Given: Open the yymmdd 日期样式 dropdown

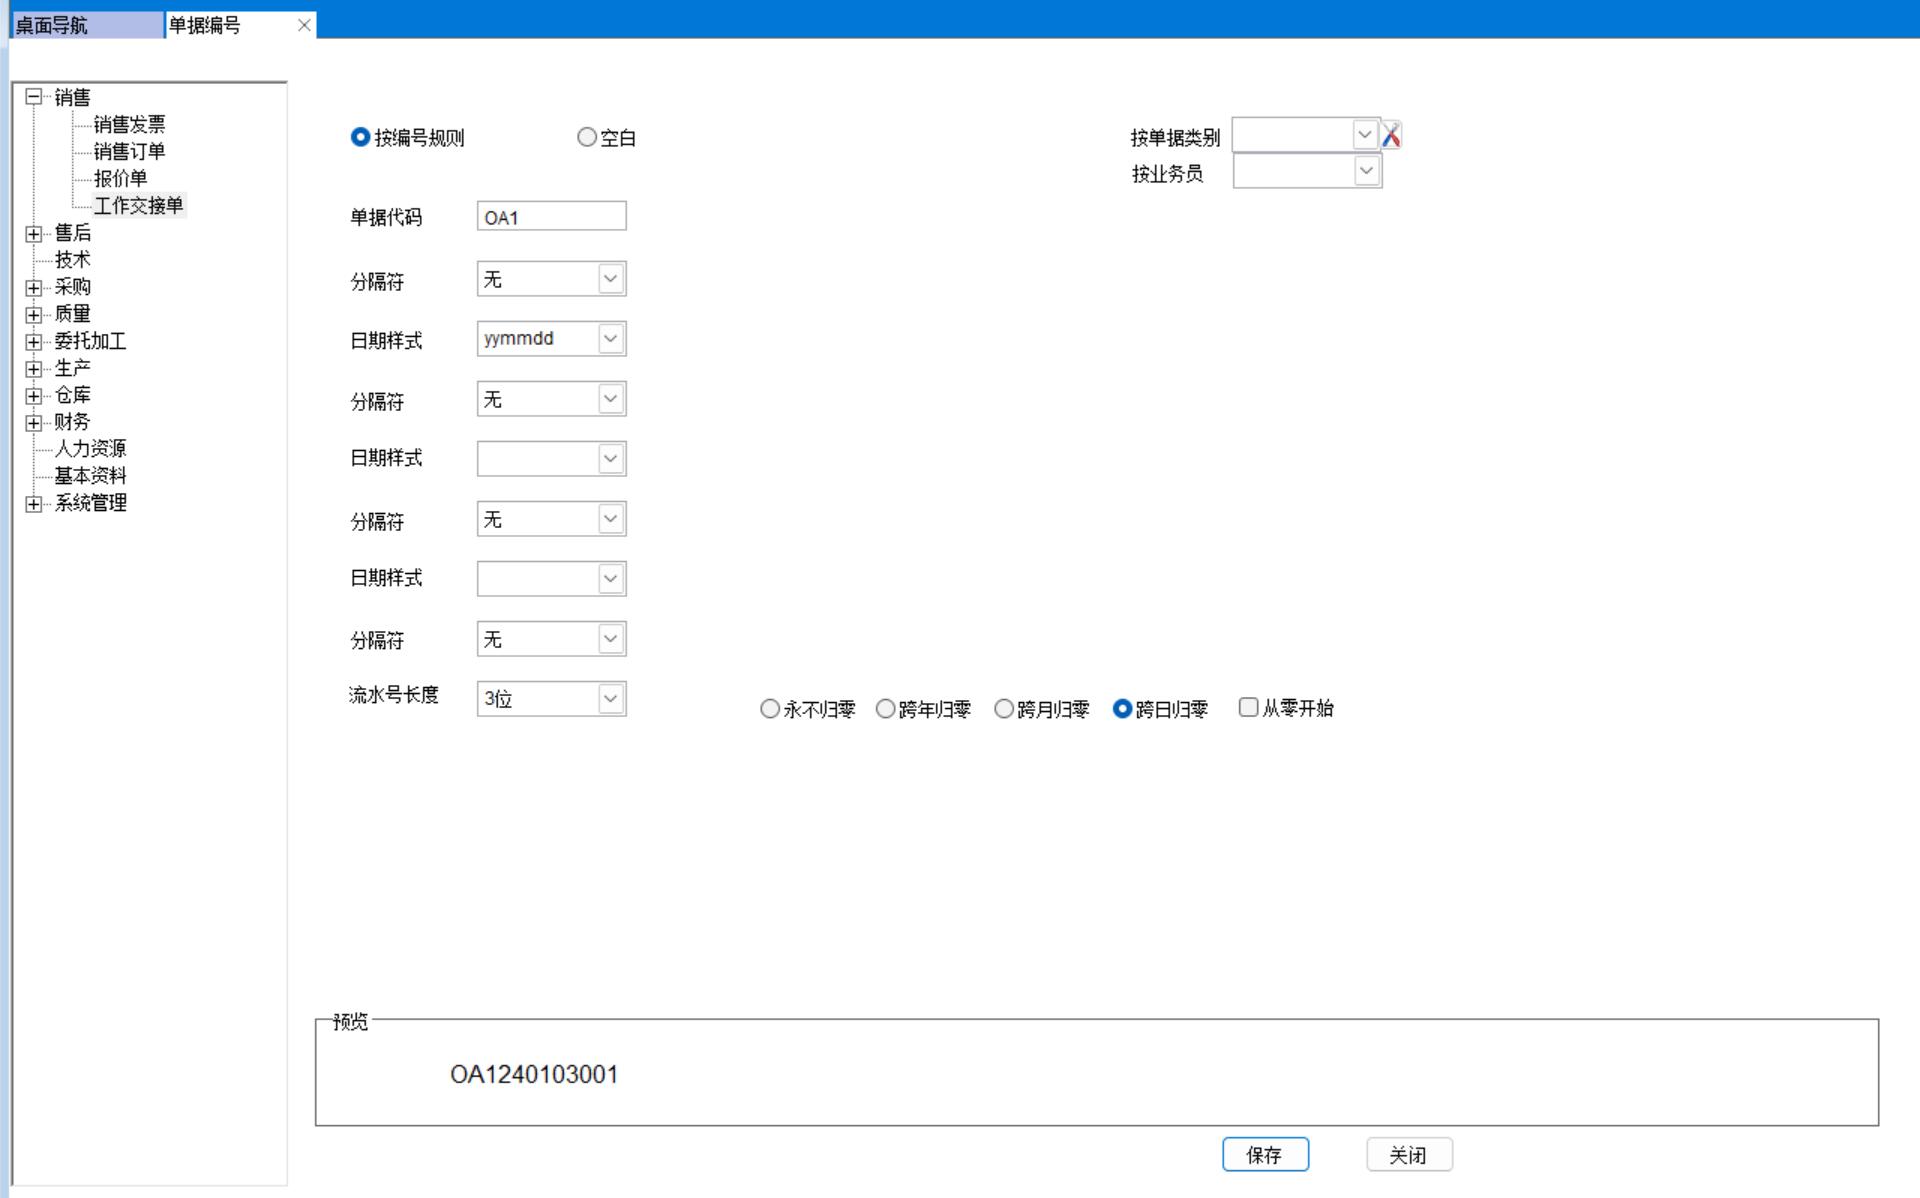Looking at the screenshot, I should tap(610, 339).
